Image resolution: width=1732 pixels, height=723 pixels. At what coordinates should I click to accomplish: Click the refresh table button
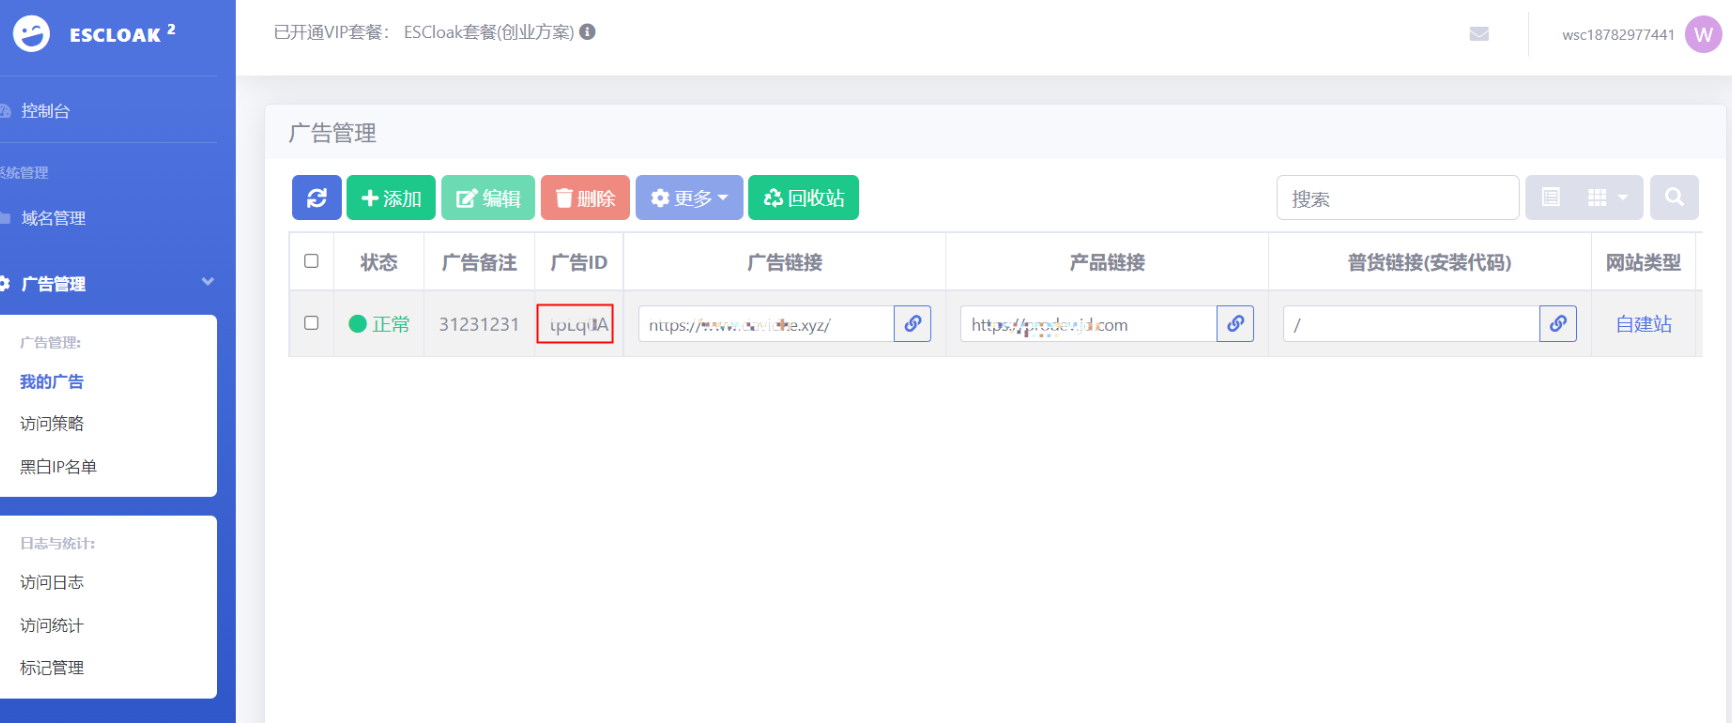pos(317,198)
